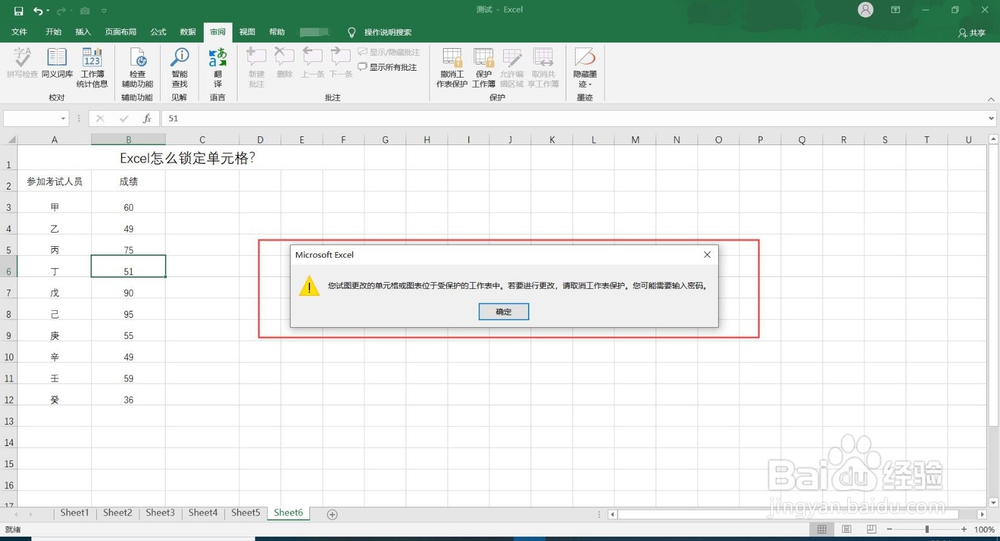1000x541 pixels.
Task: Open 工作簿统计信息 workbook statistics
Action: point(92,67)
